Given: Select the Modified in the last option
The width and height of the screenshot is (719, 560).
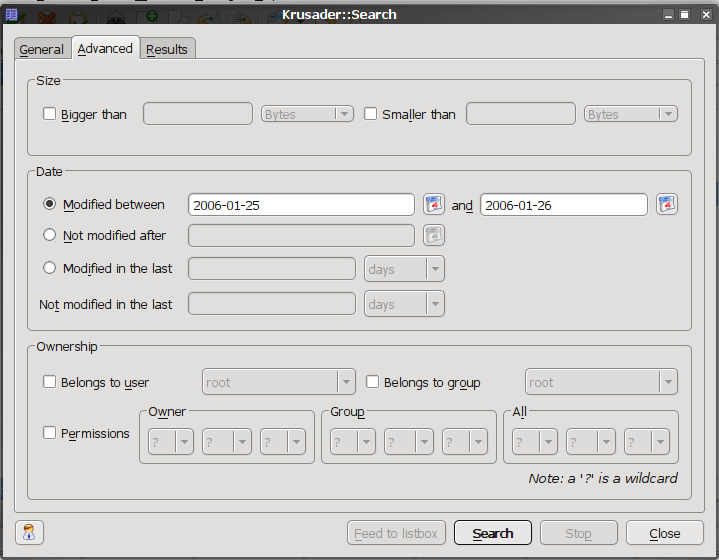Looking at the screenshot, I should tap(50, 268).
